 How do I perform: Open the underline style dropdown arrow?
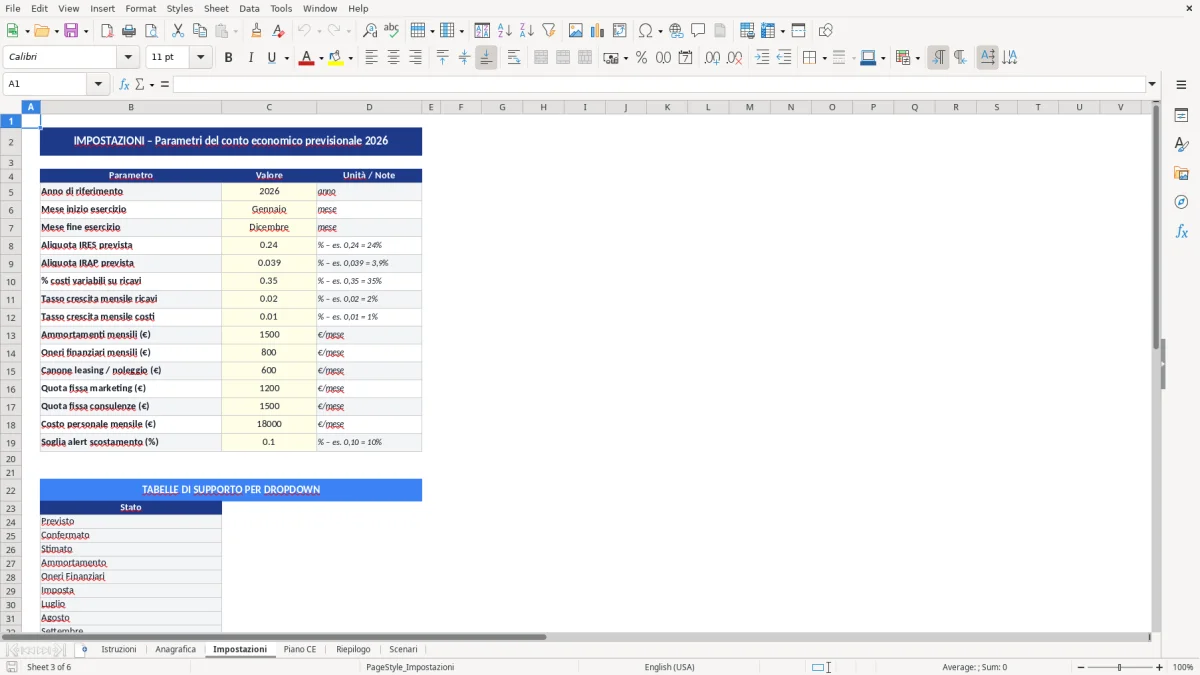pyautogui.click(x=286, y=58)
